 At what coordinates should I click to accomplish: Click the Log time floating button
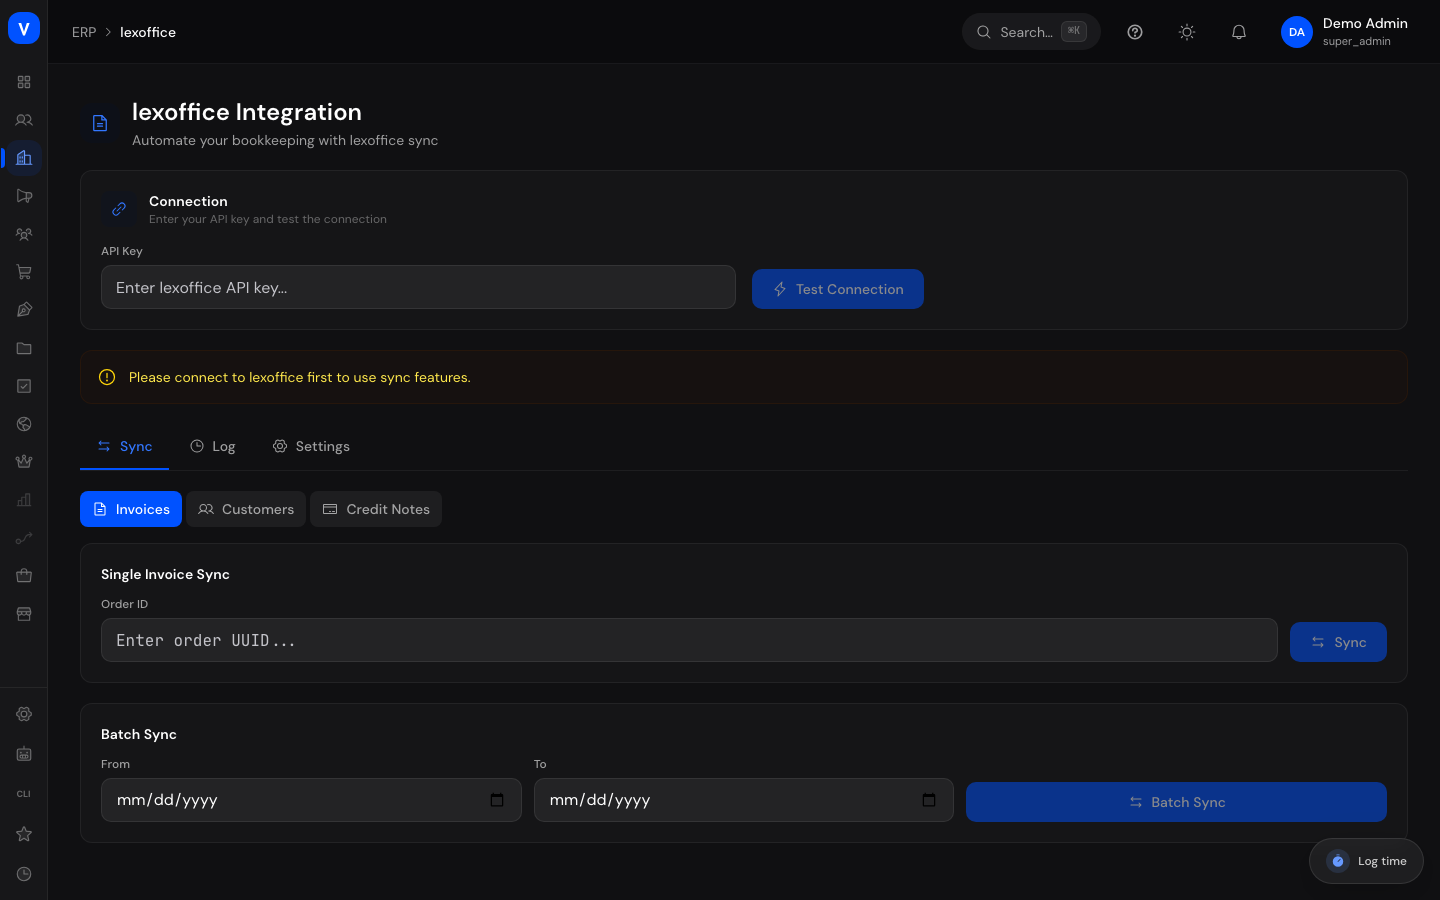click(1366, 861)
